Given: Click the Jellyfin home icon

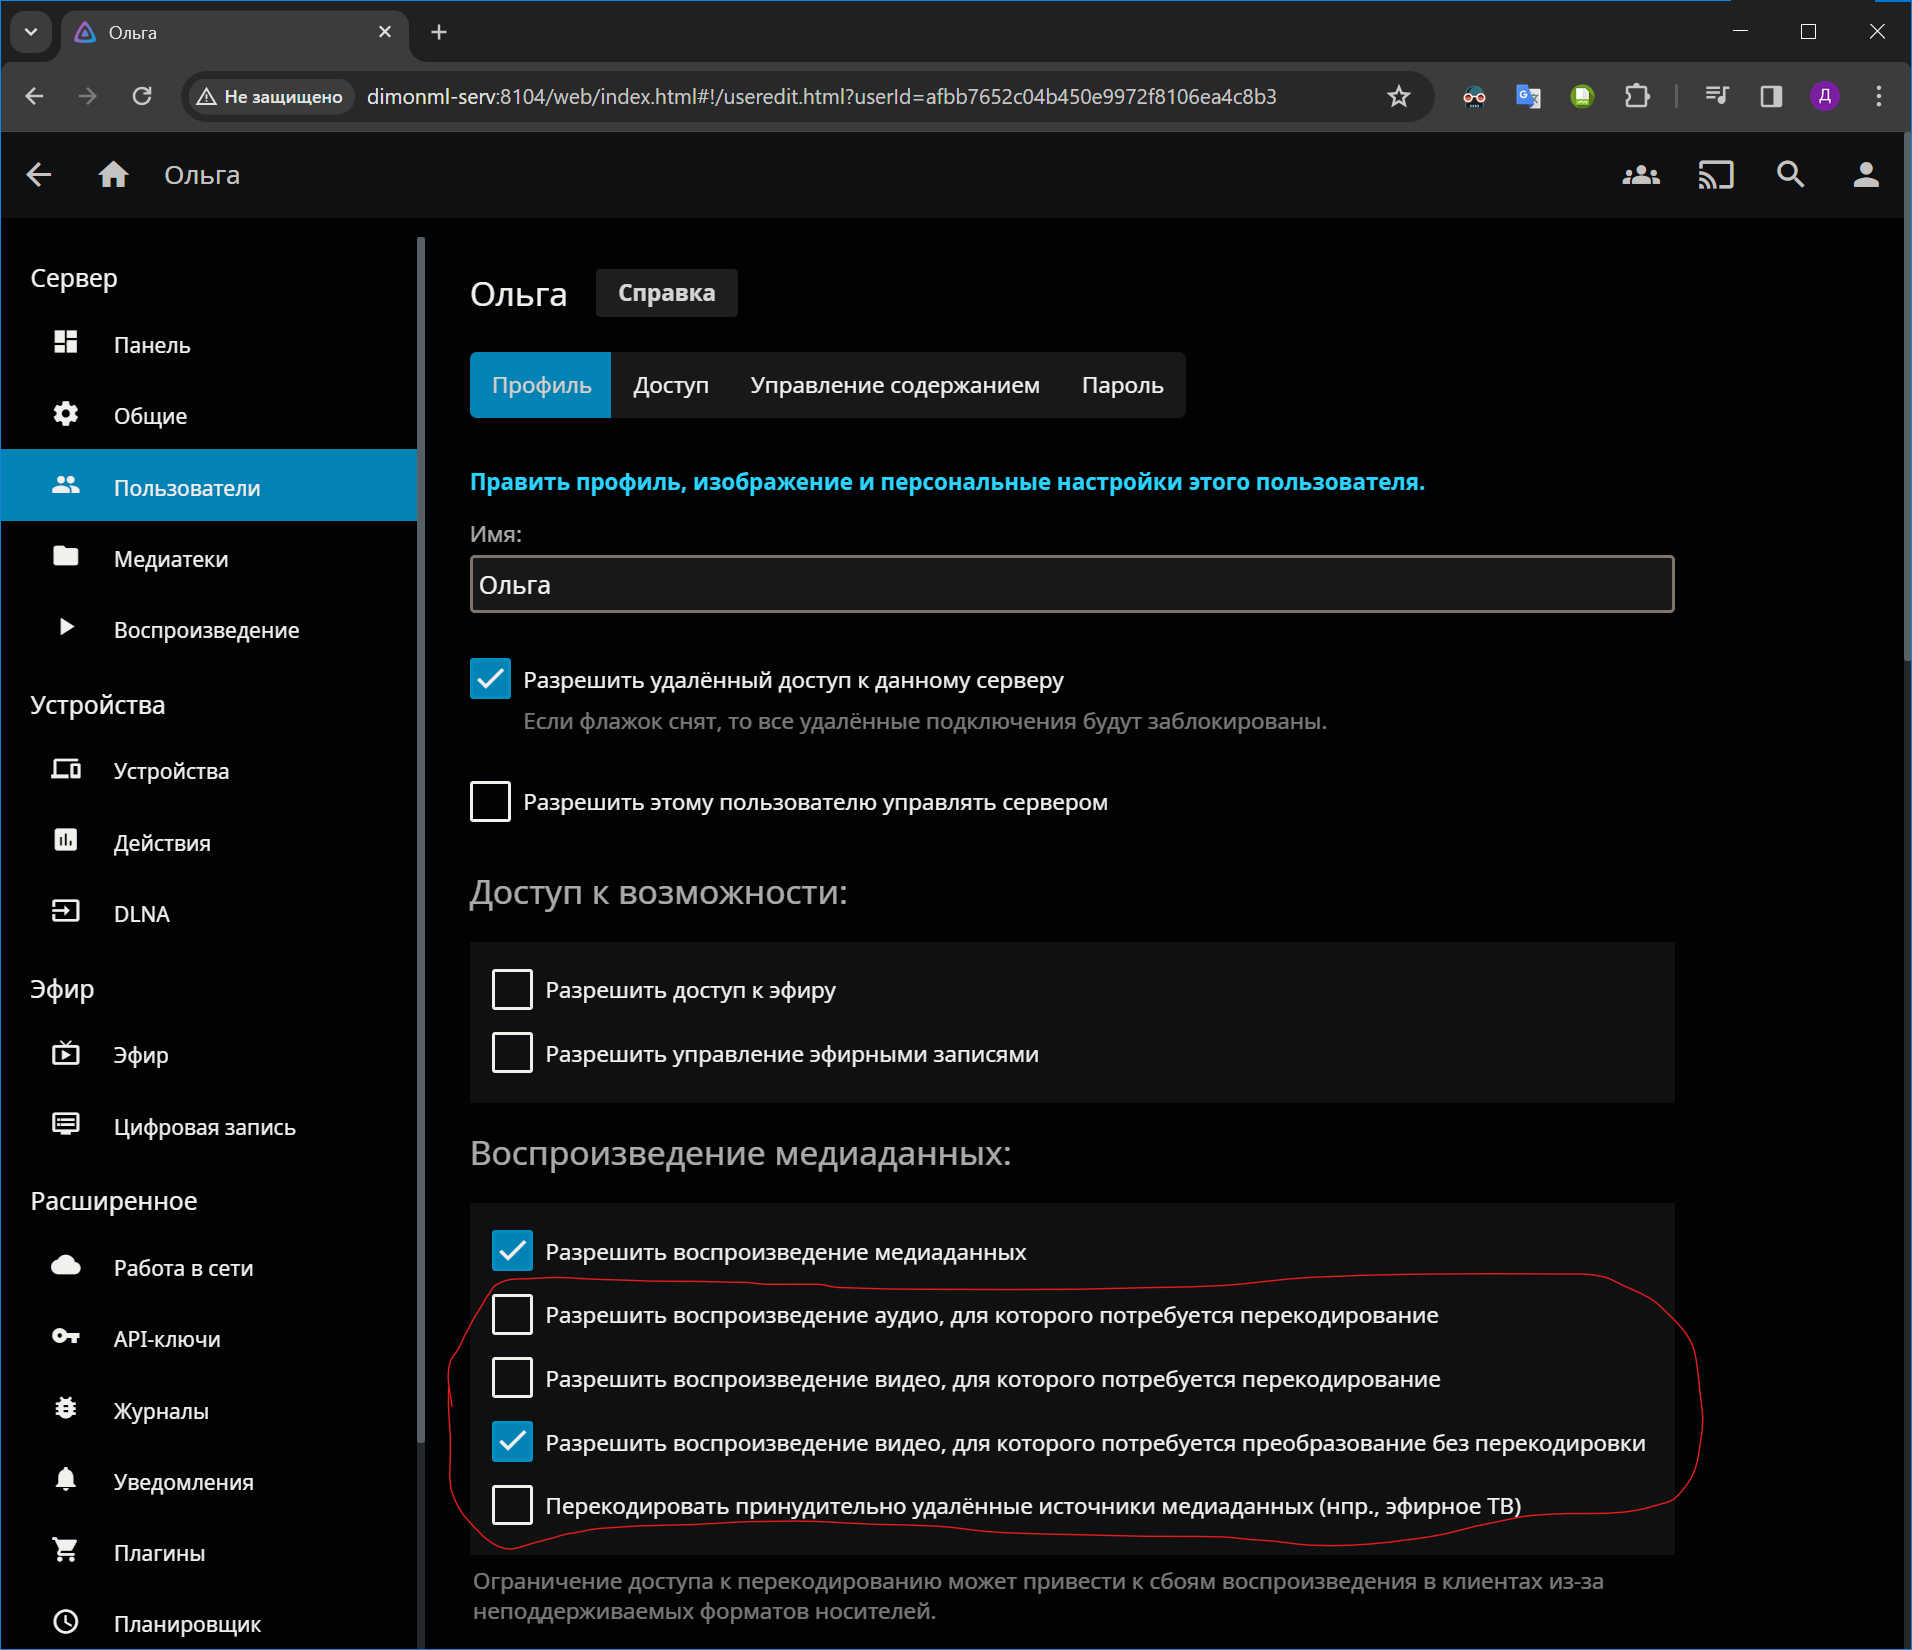Looking at the screenshot, I should click(x=113, y=175).
